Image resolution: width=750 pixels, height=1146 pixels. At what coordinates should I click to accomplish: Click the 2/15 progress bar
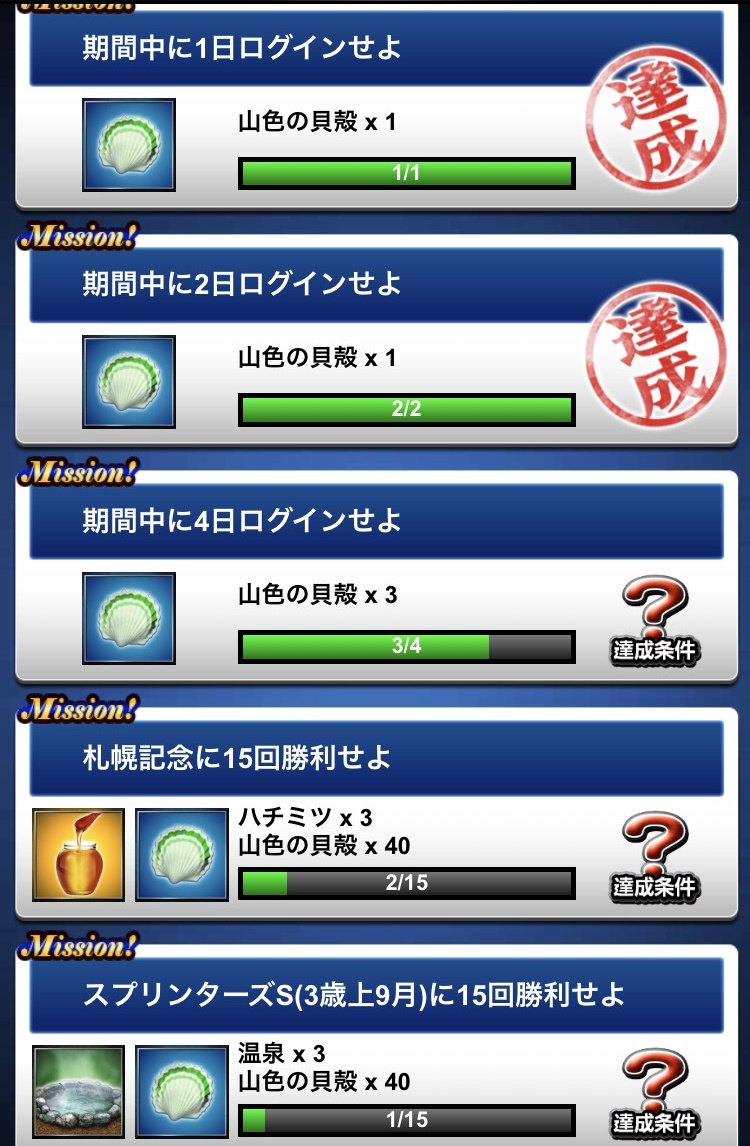pos(406,884)
